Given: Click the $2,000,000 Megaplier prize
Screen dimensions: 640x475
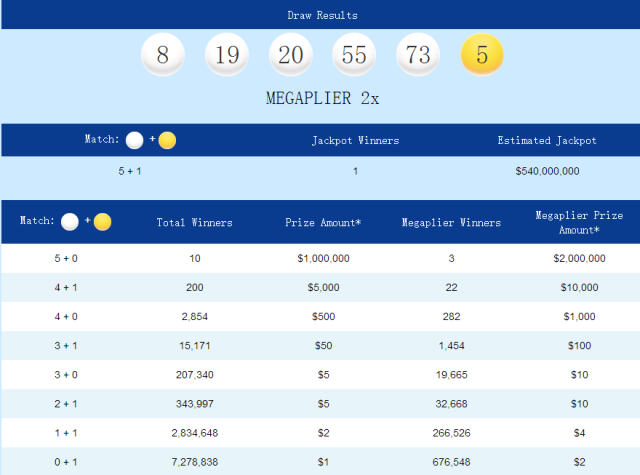Looking at the screenshot, I should click(580, 258).
